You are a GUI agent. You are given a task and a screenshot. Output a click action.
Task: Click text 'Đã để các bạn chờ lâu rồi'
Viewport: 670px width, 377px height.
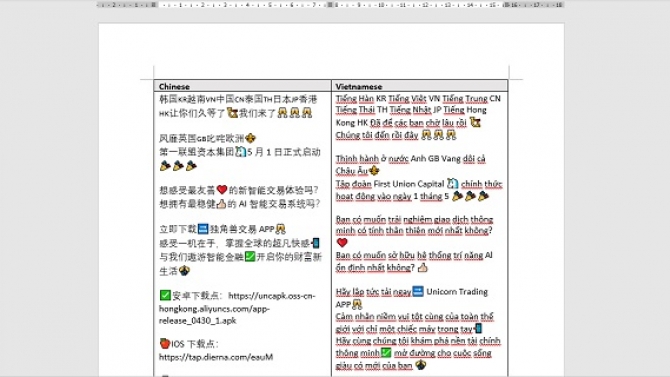[418, 123]
